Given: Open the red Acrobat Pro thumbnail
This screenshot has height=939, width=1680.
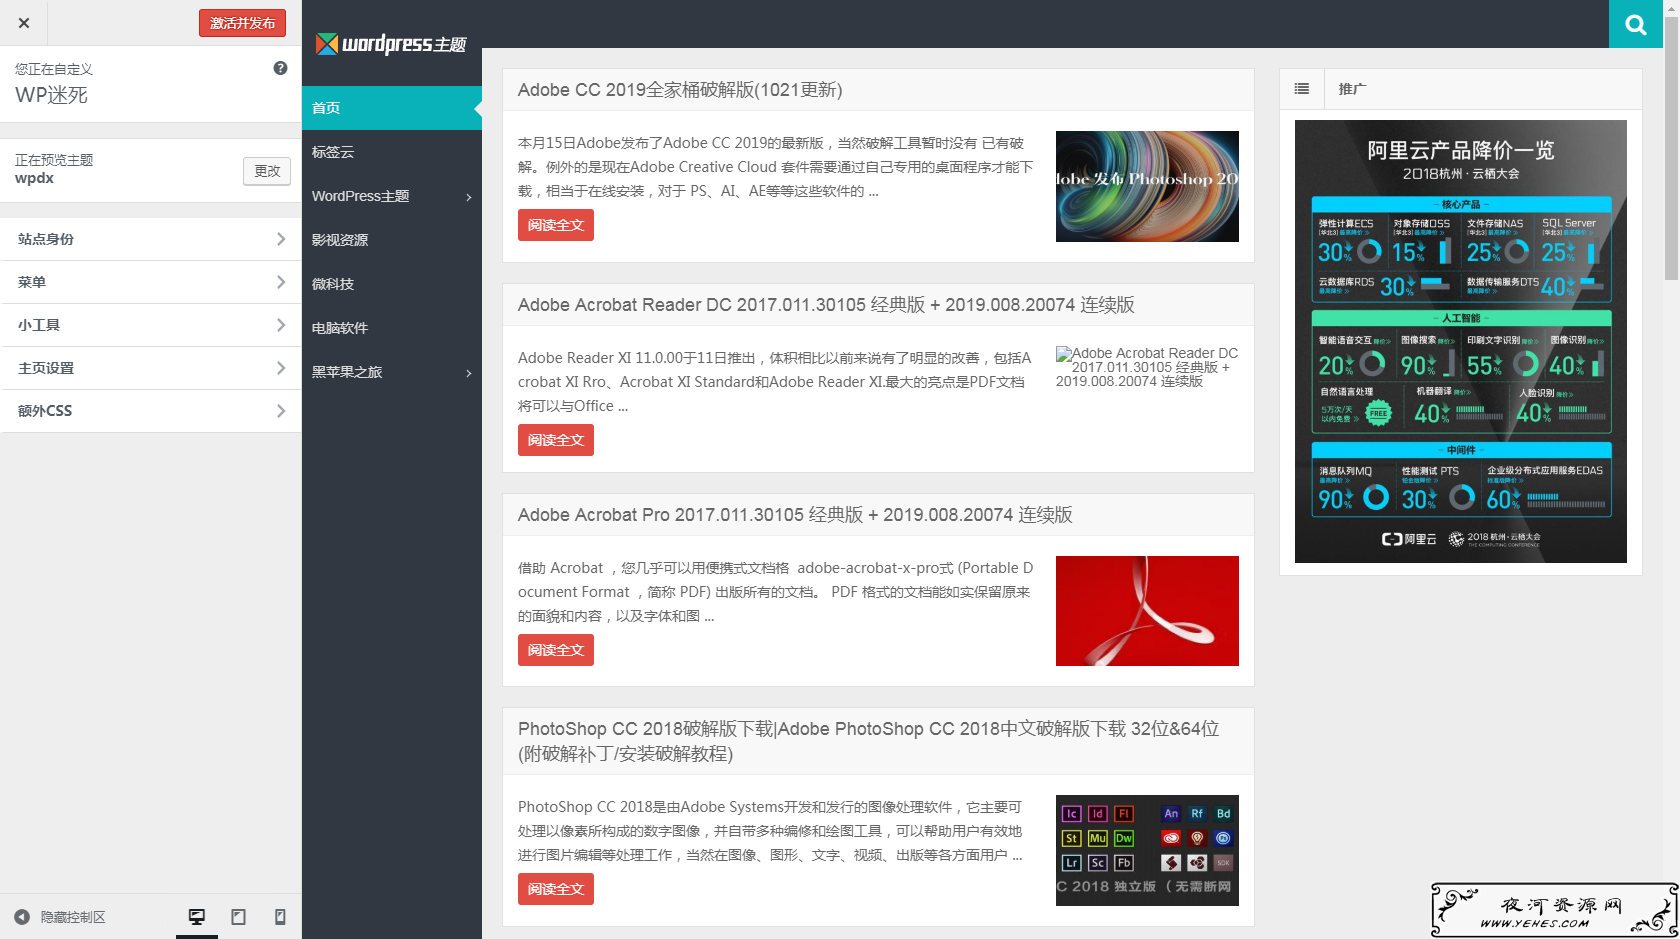Looking at the screenshot, I should 1147,611.
